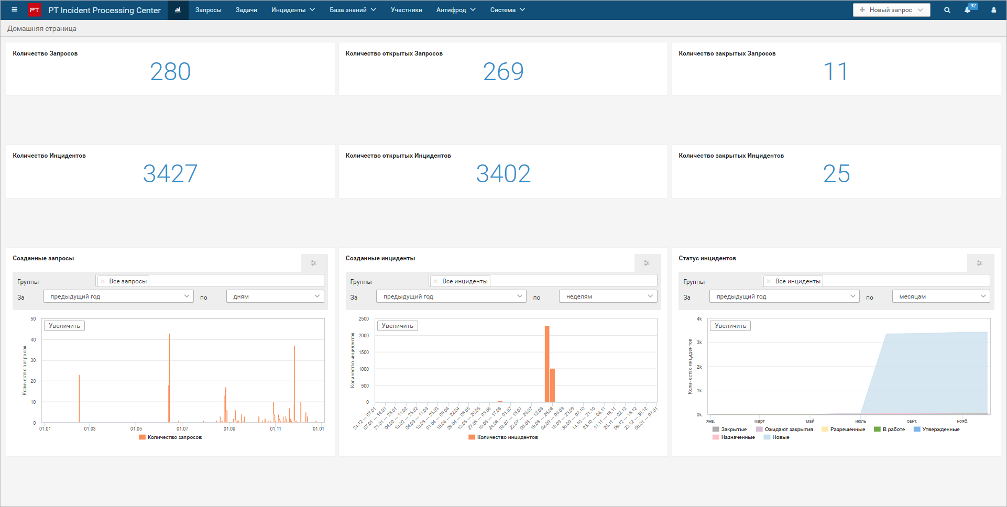Open the search magnifier icon
This screenshot has width=1007, height=507.
(947, 10)
